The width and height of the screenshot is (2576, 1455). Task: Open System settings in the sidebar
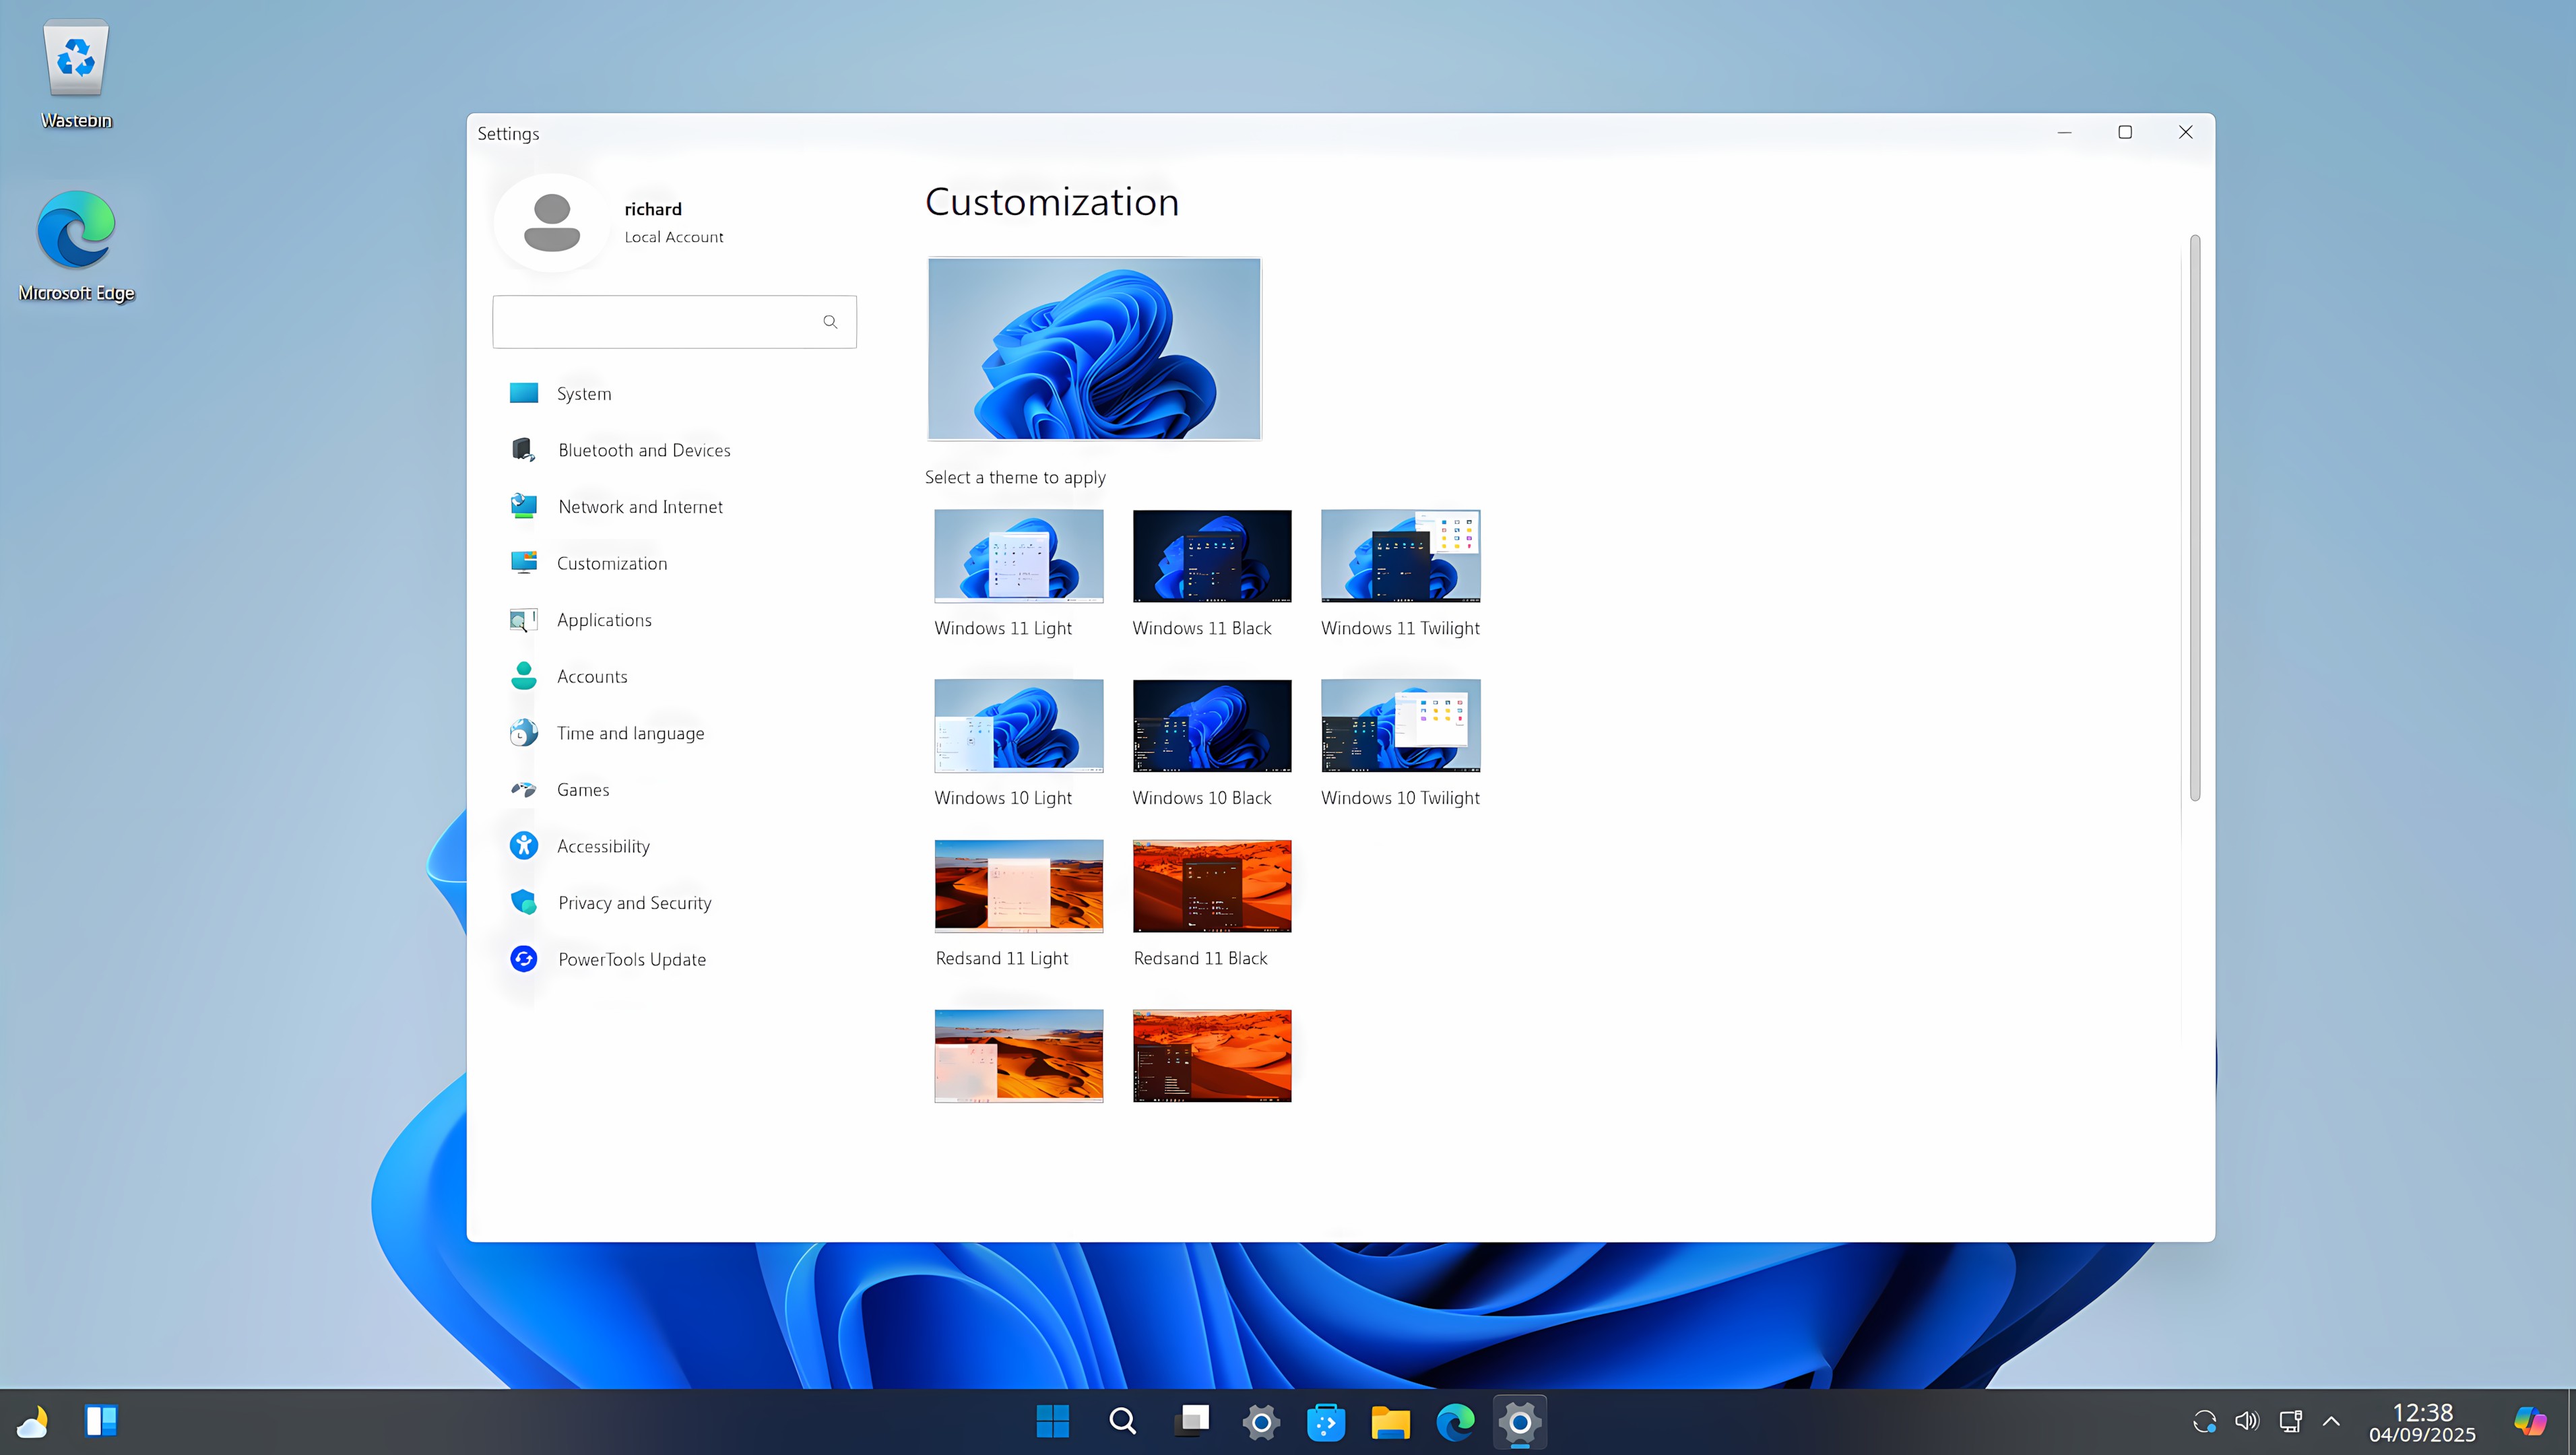(583, 393)
